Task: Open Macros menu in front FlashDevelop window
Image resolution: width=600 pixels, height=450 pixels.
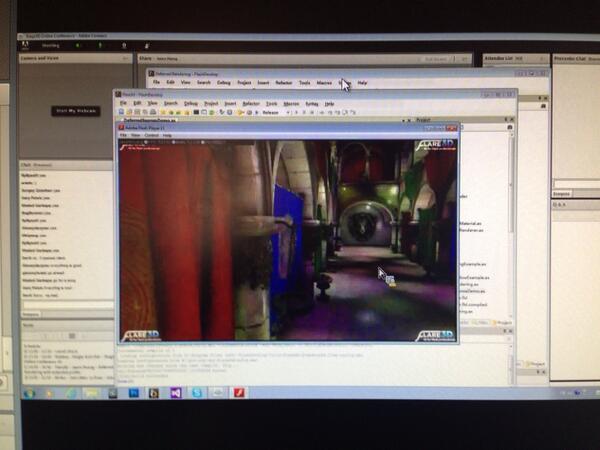Action: click(x=291, y=104)
